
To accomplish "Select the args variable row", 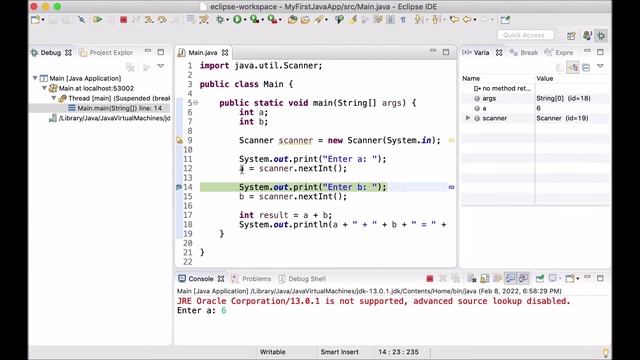I will pyautogui.click(x=535, y=98).
